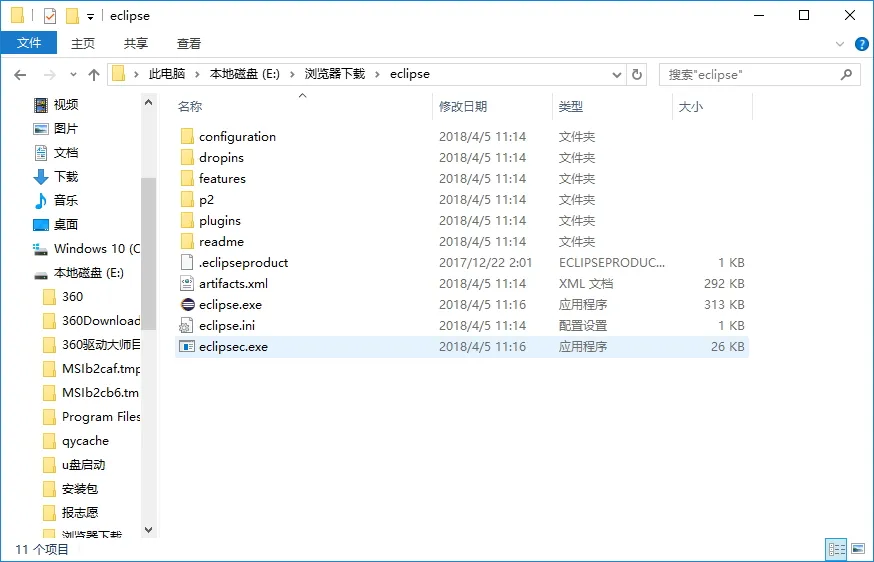
Task: Go up one folder level
Action: 94,74
